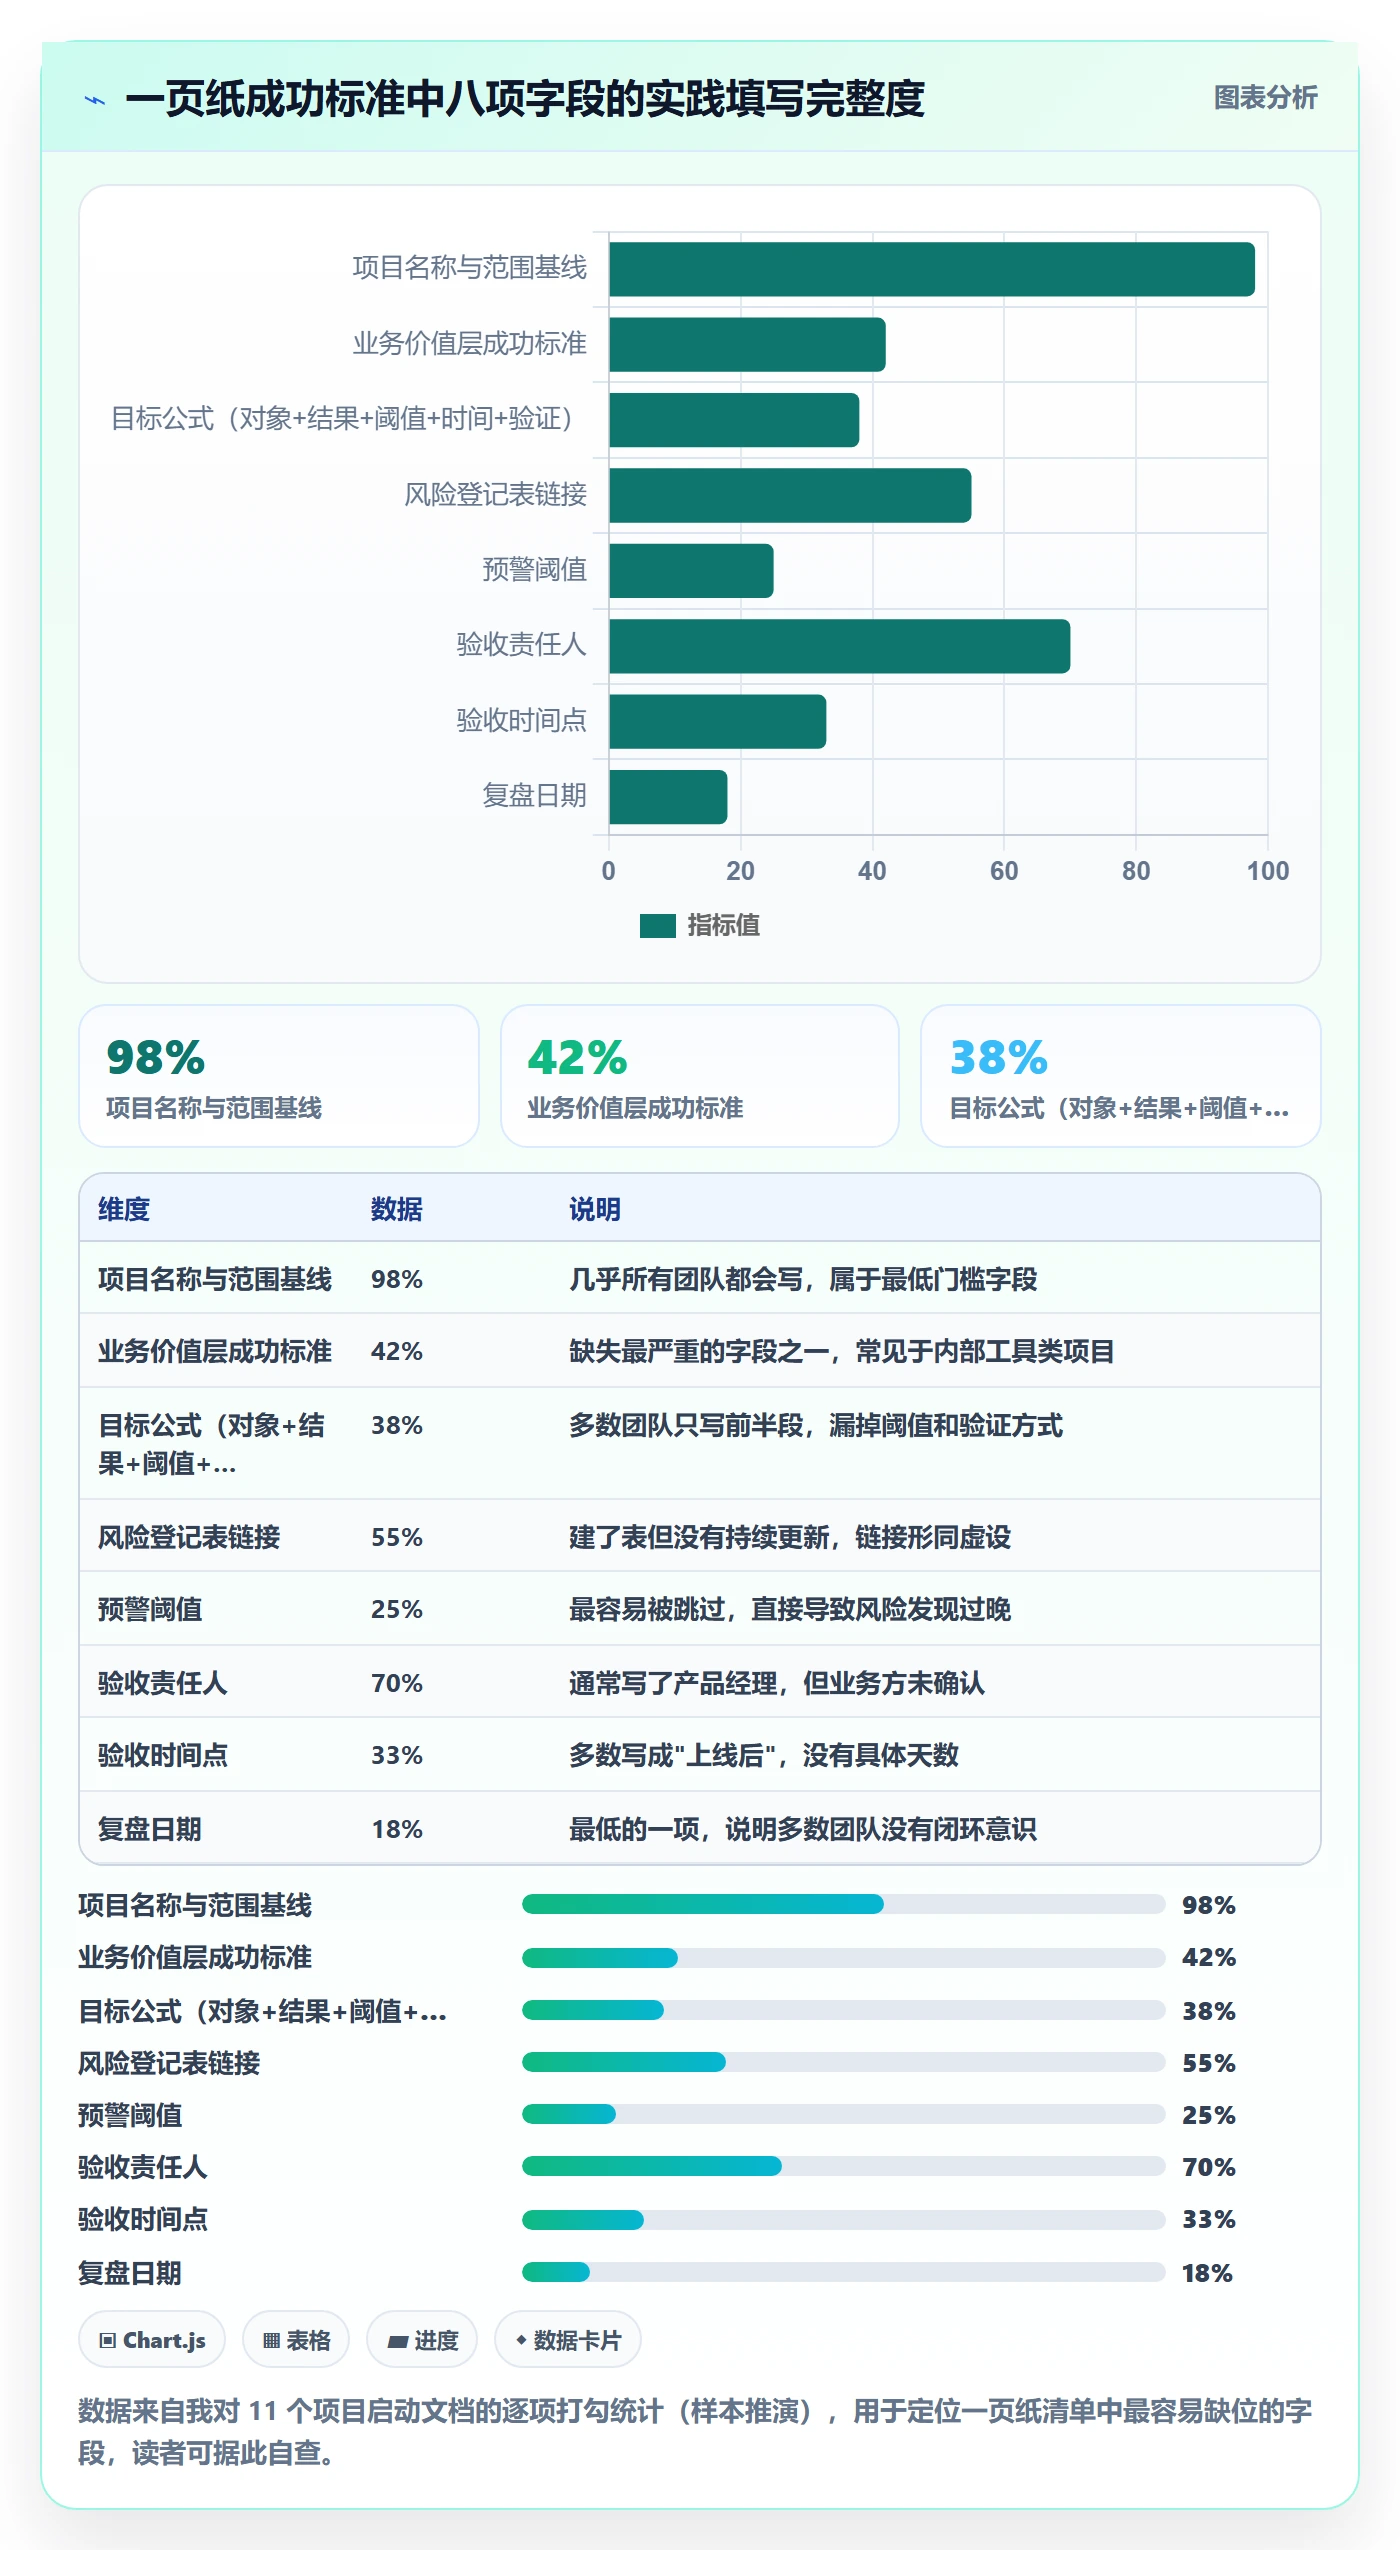Select the Chart.js tag chip
1400x2550 pixels.
(x=152, y=2340)
